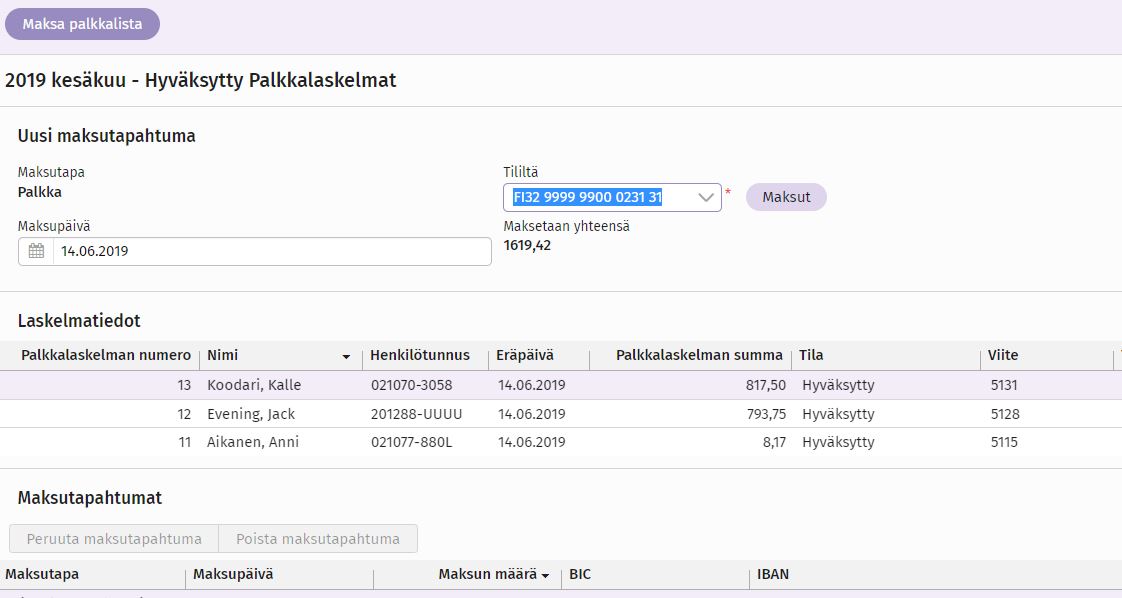Click henkilötunnus 021077-880L
The width and height of the screenshot is (1122, 598).
click(x=411, y=442)
